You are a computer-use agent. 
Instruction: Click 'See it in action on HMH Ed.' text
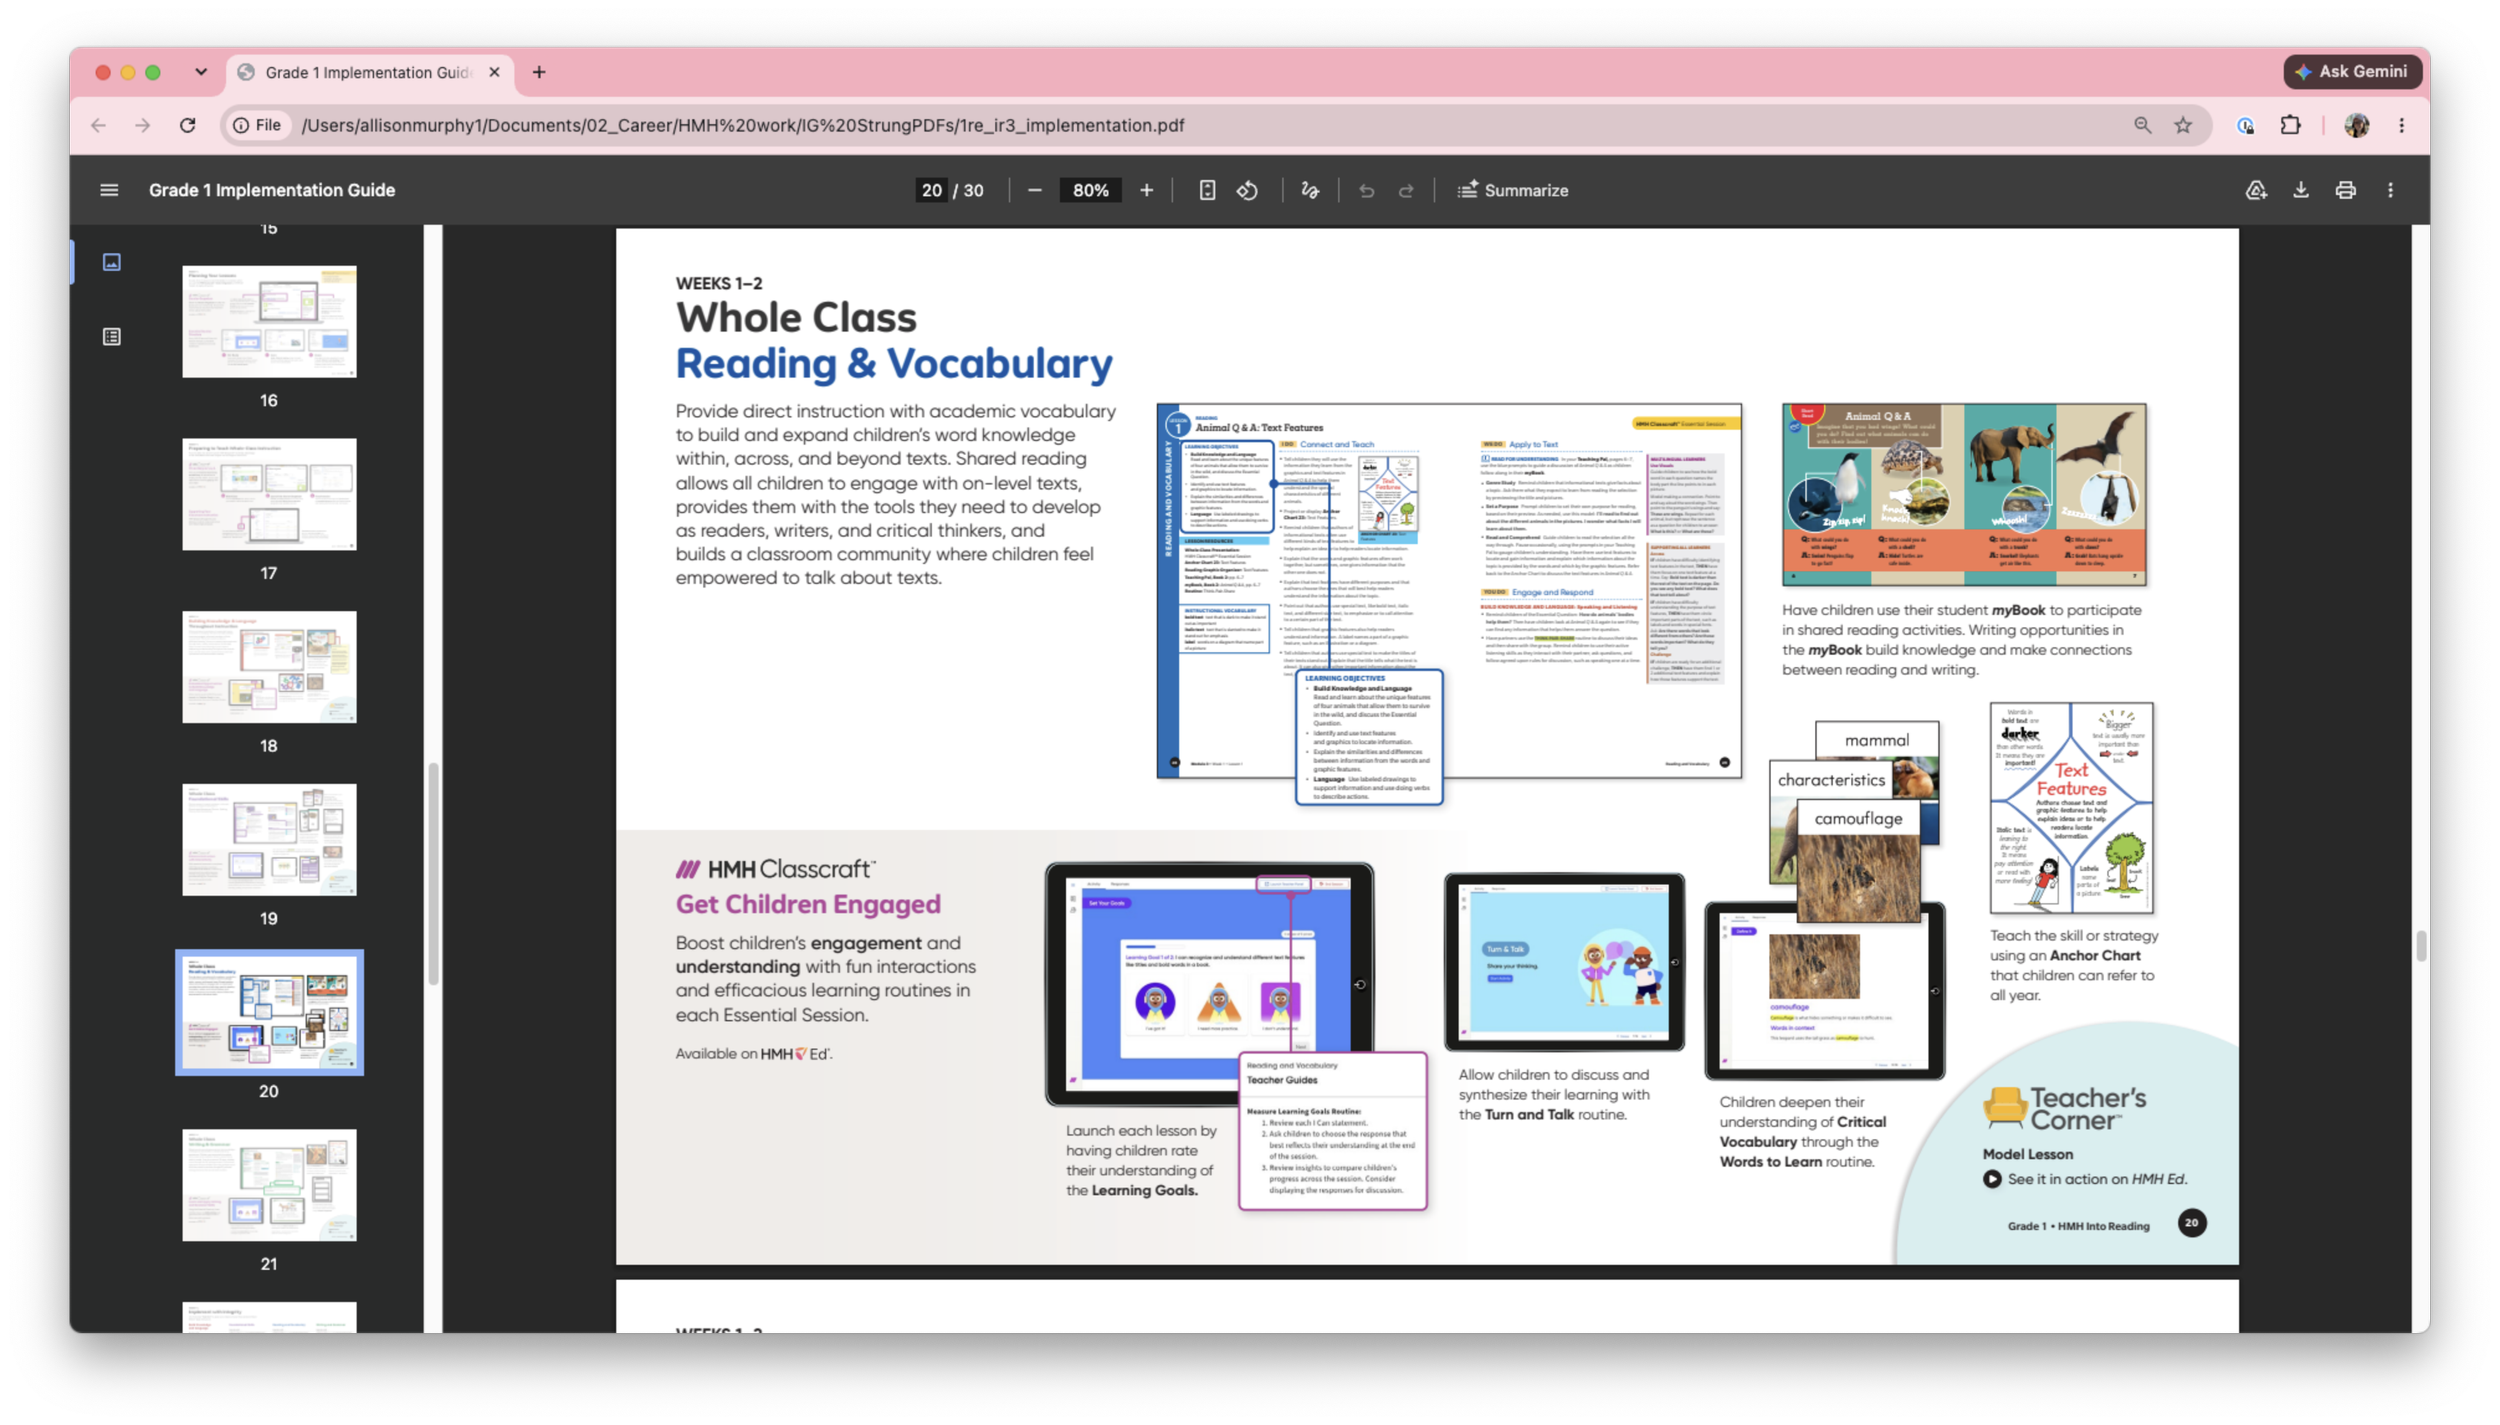[2097, 1179]
